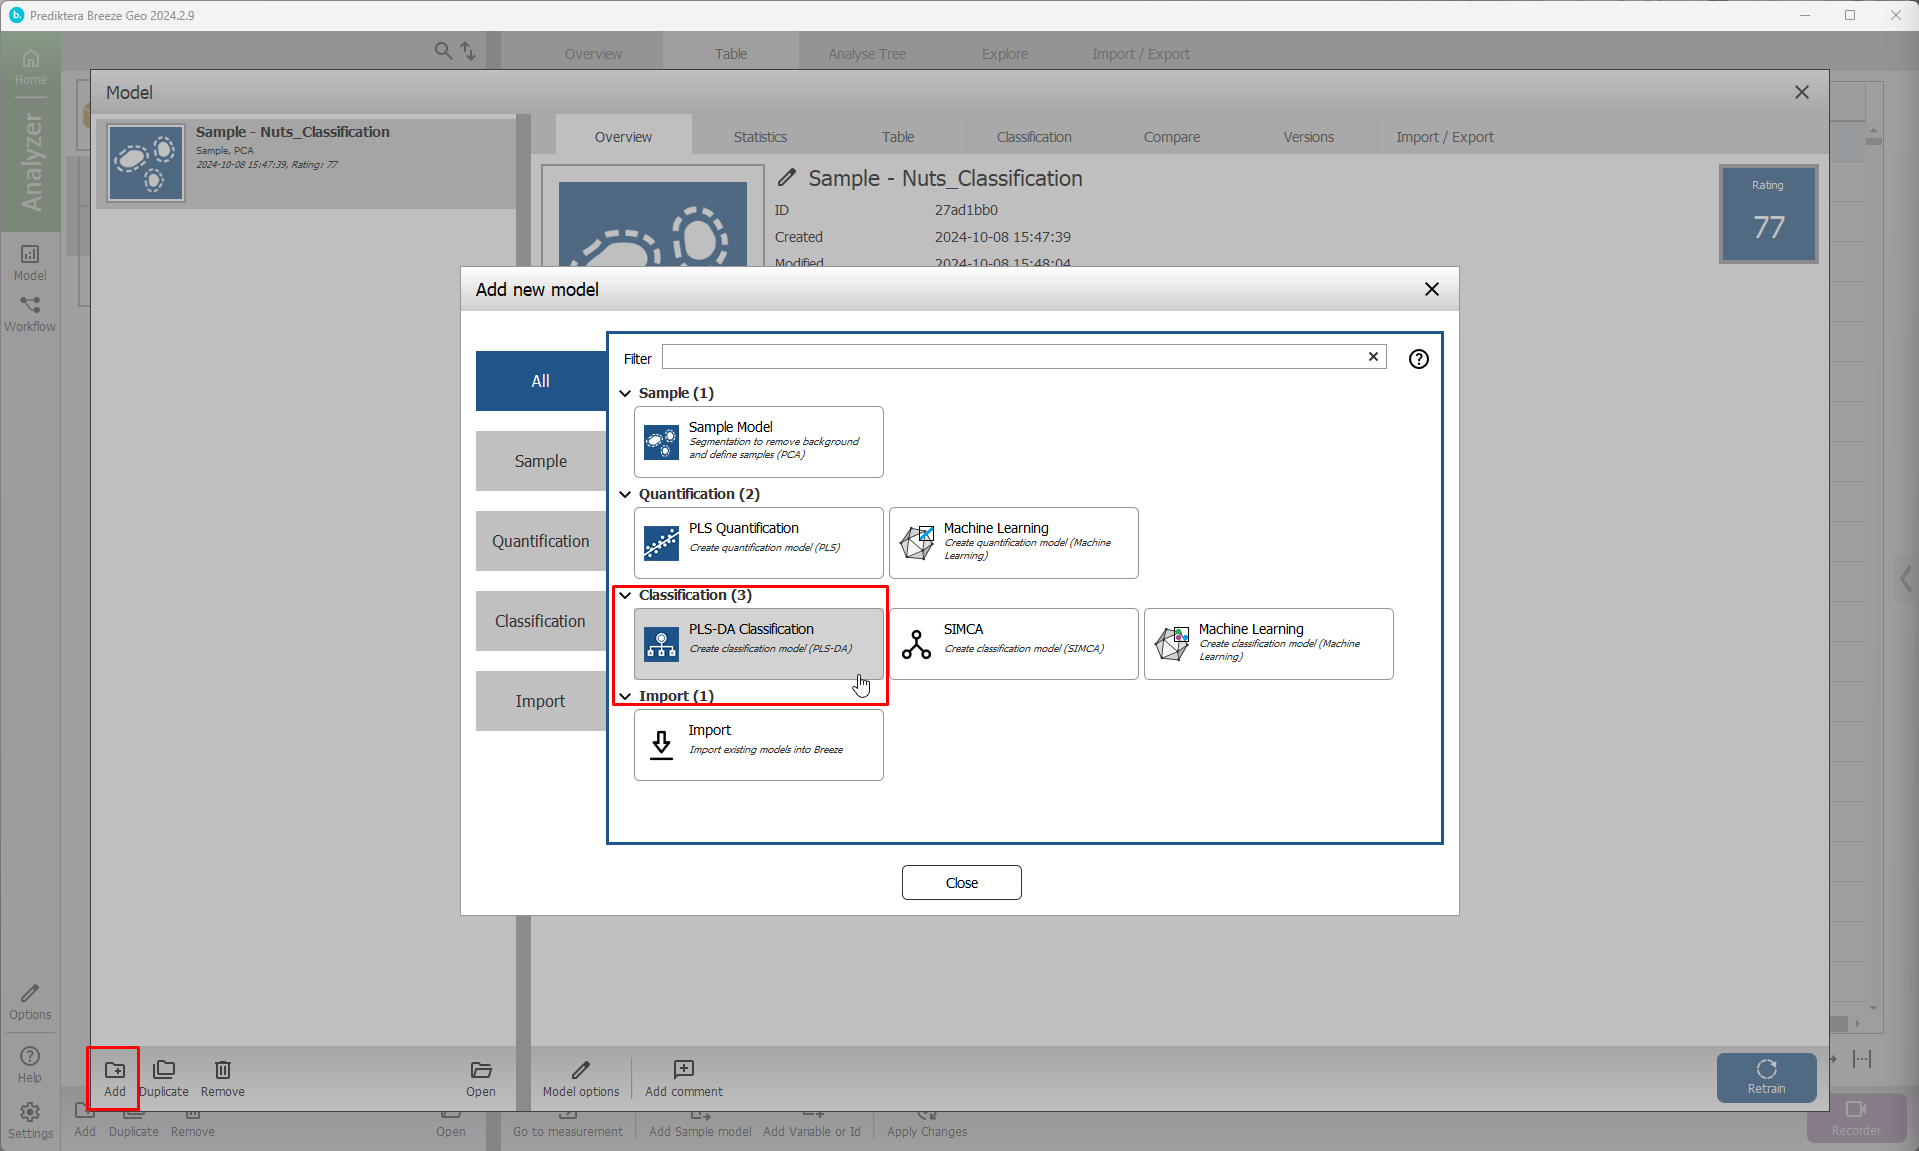Switch to the Classification category tab
Viewport: 1919px width, 1151px height.
[x=540, y=621]
